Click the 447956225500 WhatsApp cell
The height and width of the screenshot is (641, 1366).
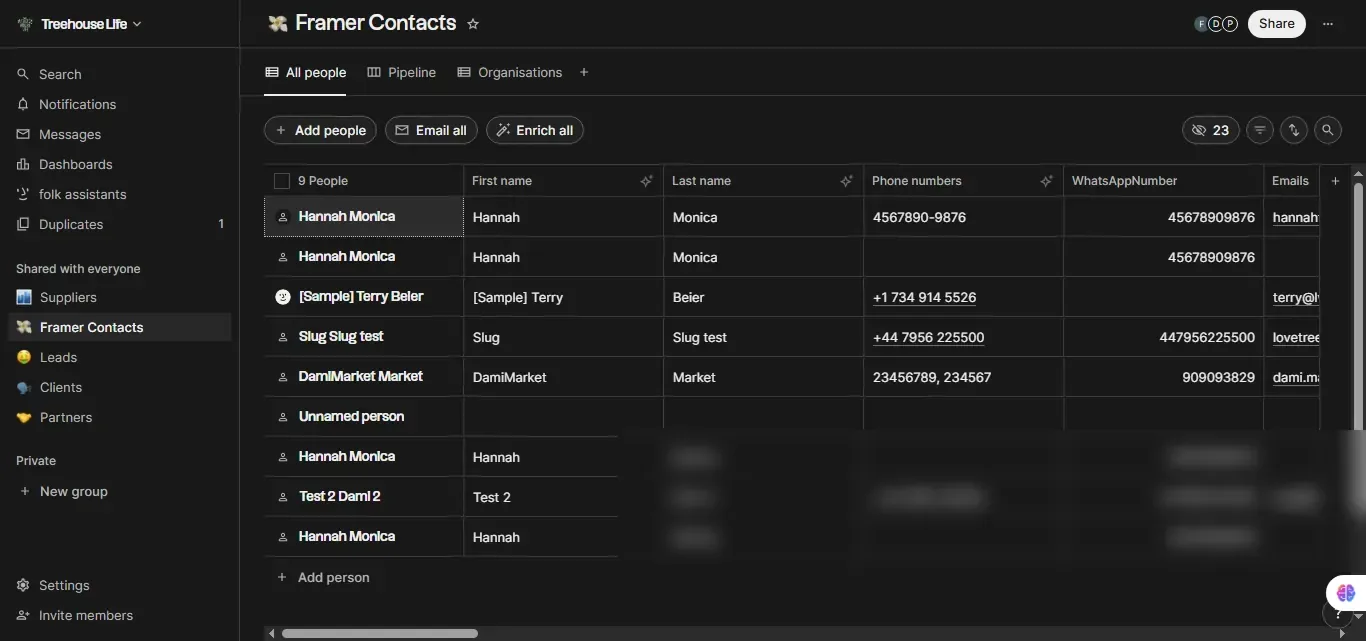click(x=1163, y=337)
